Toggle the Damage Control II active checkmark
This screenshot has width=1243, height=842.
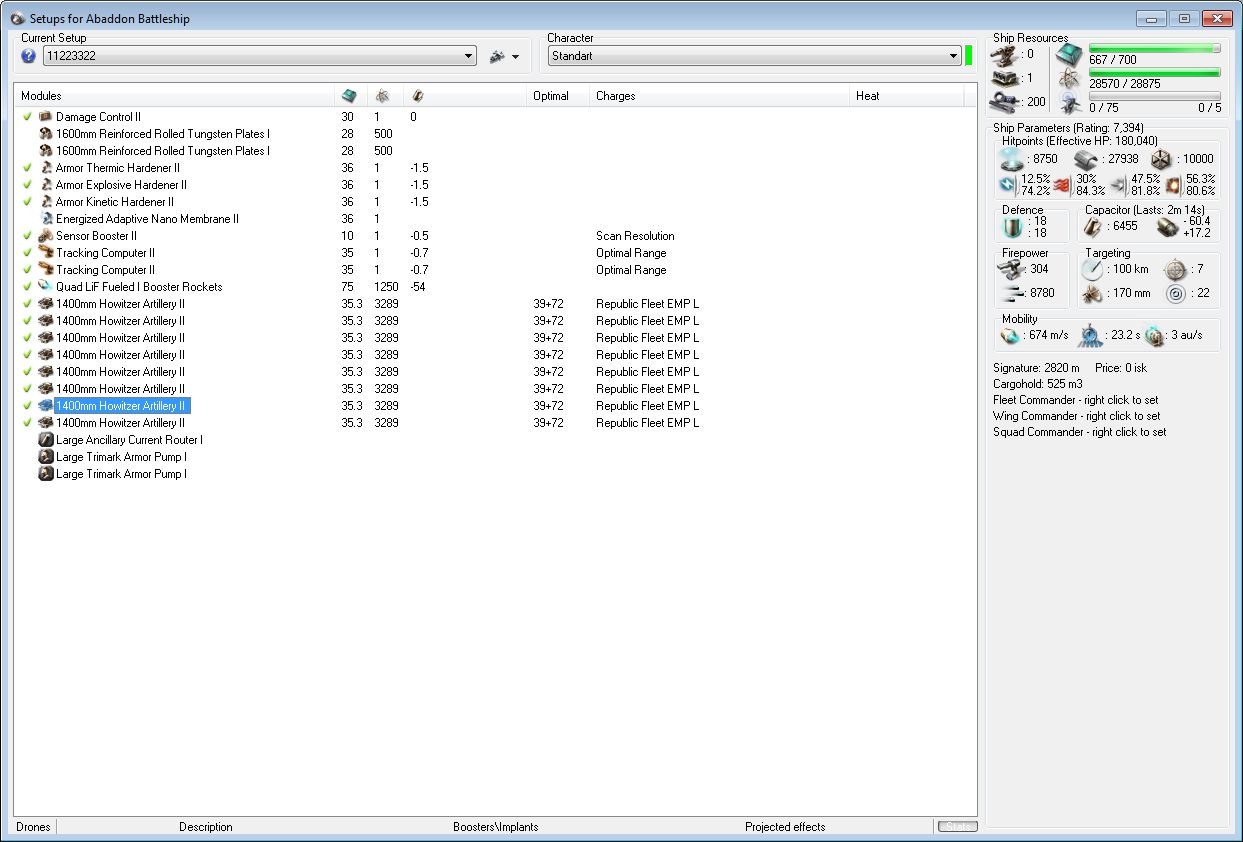pyautogui.click(x=28, y=117)
